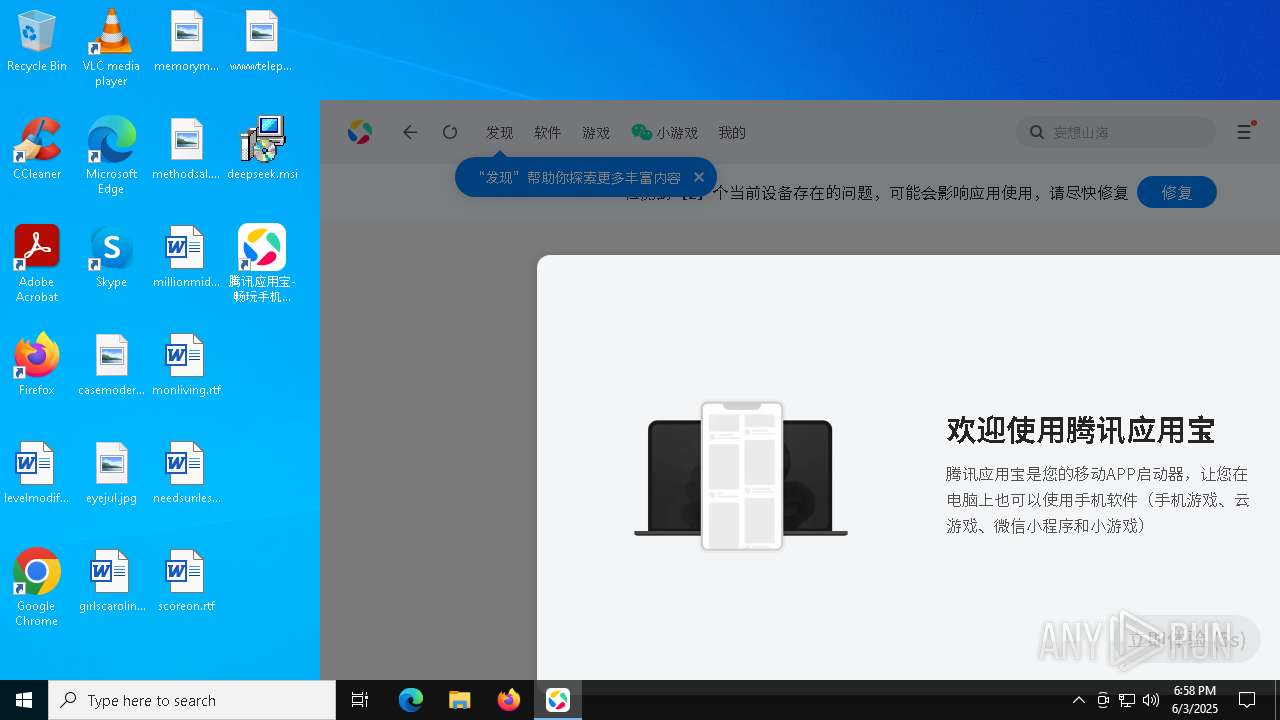Open the volume control in tray
Viewport: 1280px width, 720px height.
(1151, 700)
